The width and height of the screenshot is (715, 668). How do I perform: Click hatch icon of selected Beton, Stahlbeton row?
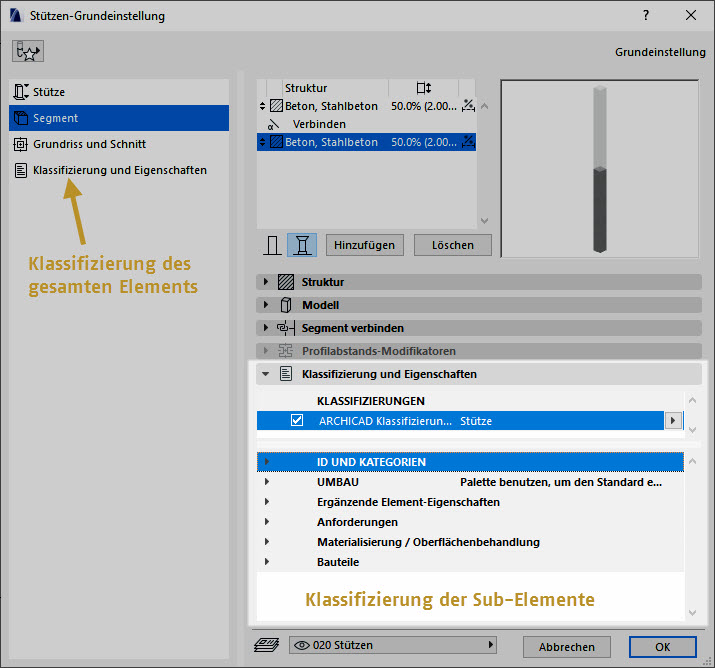[276, 142]
